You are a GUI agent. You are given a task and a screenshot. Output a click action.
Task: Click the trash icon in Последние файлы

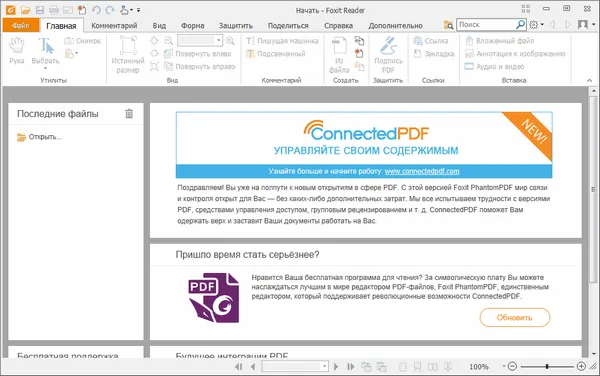129,114
